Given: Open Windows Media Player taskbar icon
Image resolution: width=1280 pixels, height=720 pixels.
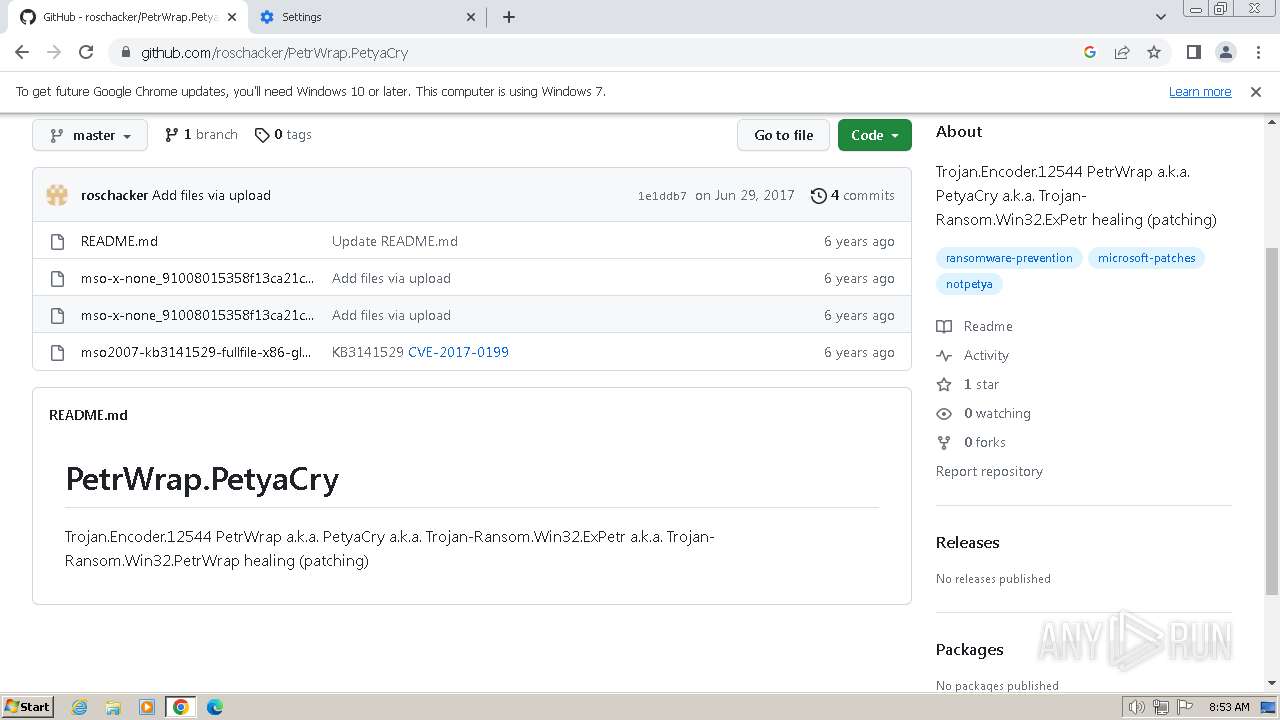Looking at the screenshot, I should pos(147,707).
